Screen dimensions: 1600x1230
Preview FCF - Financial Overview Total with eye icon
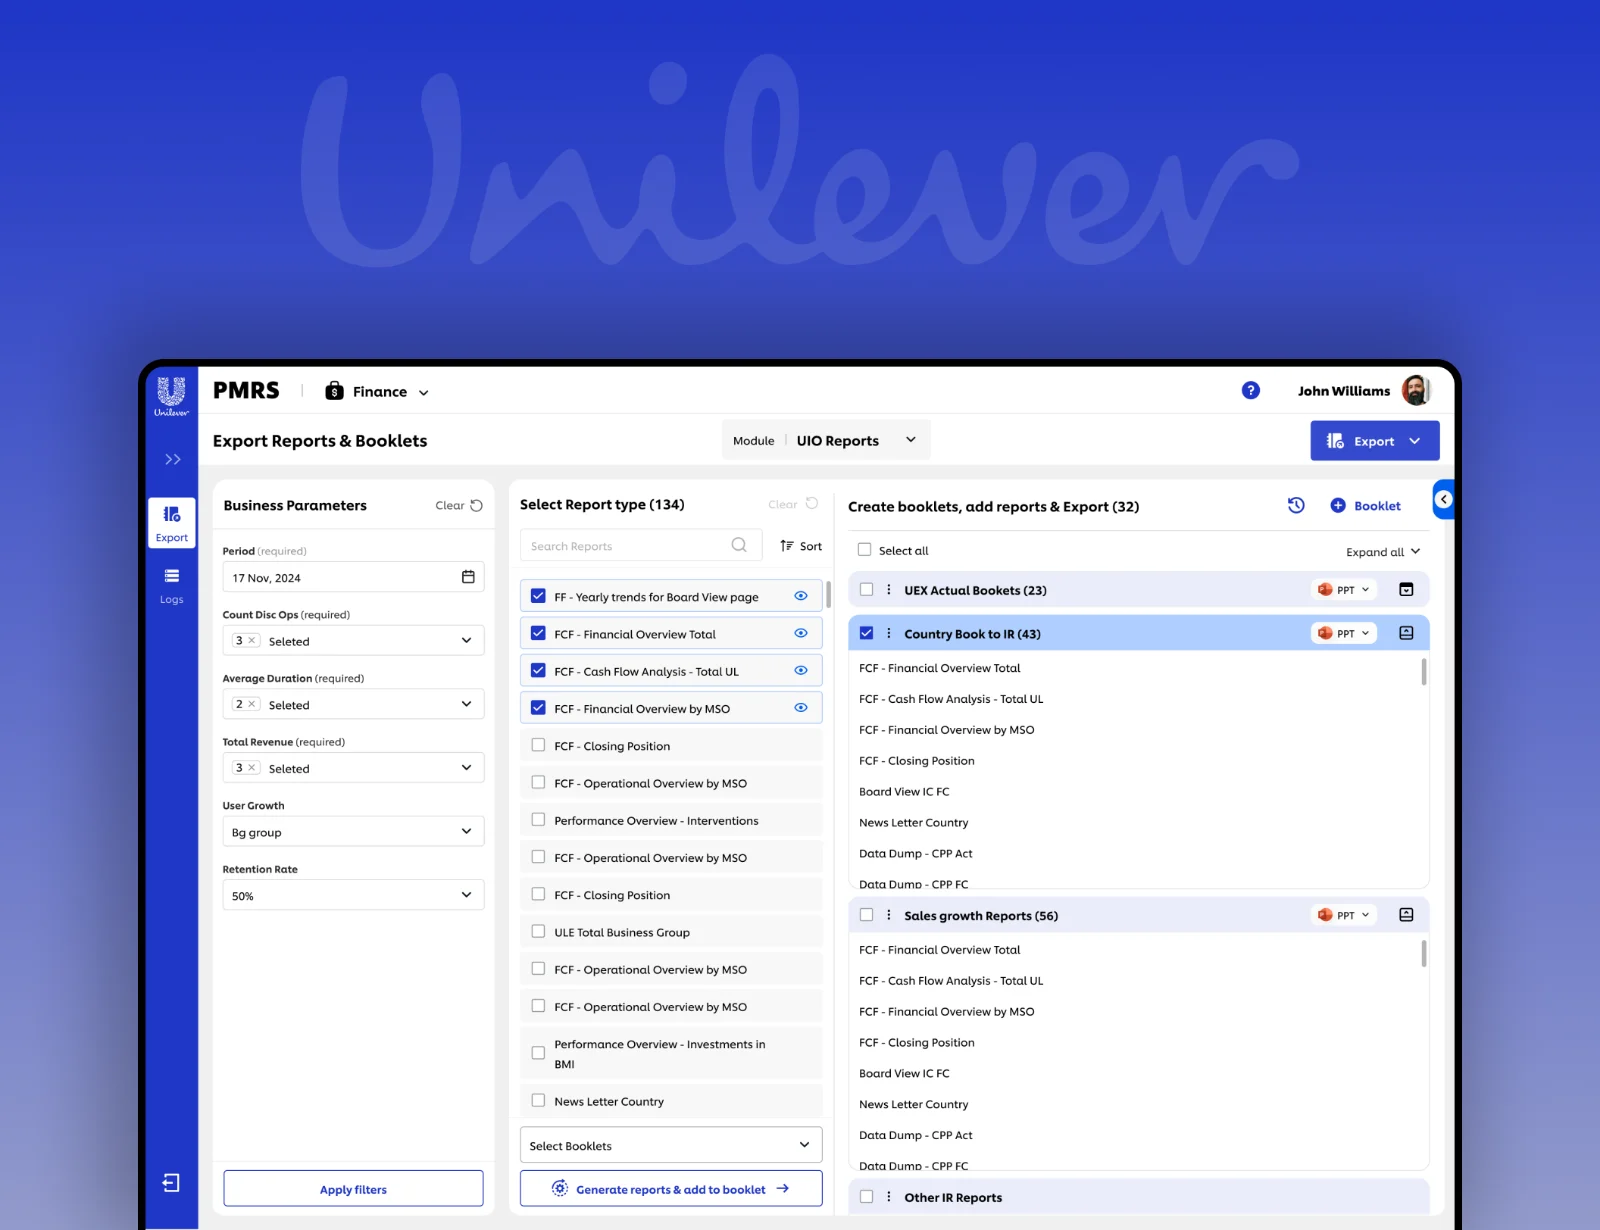[x=801, y=633]
